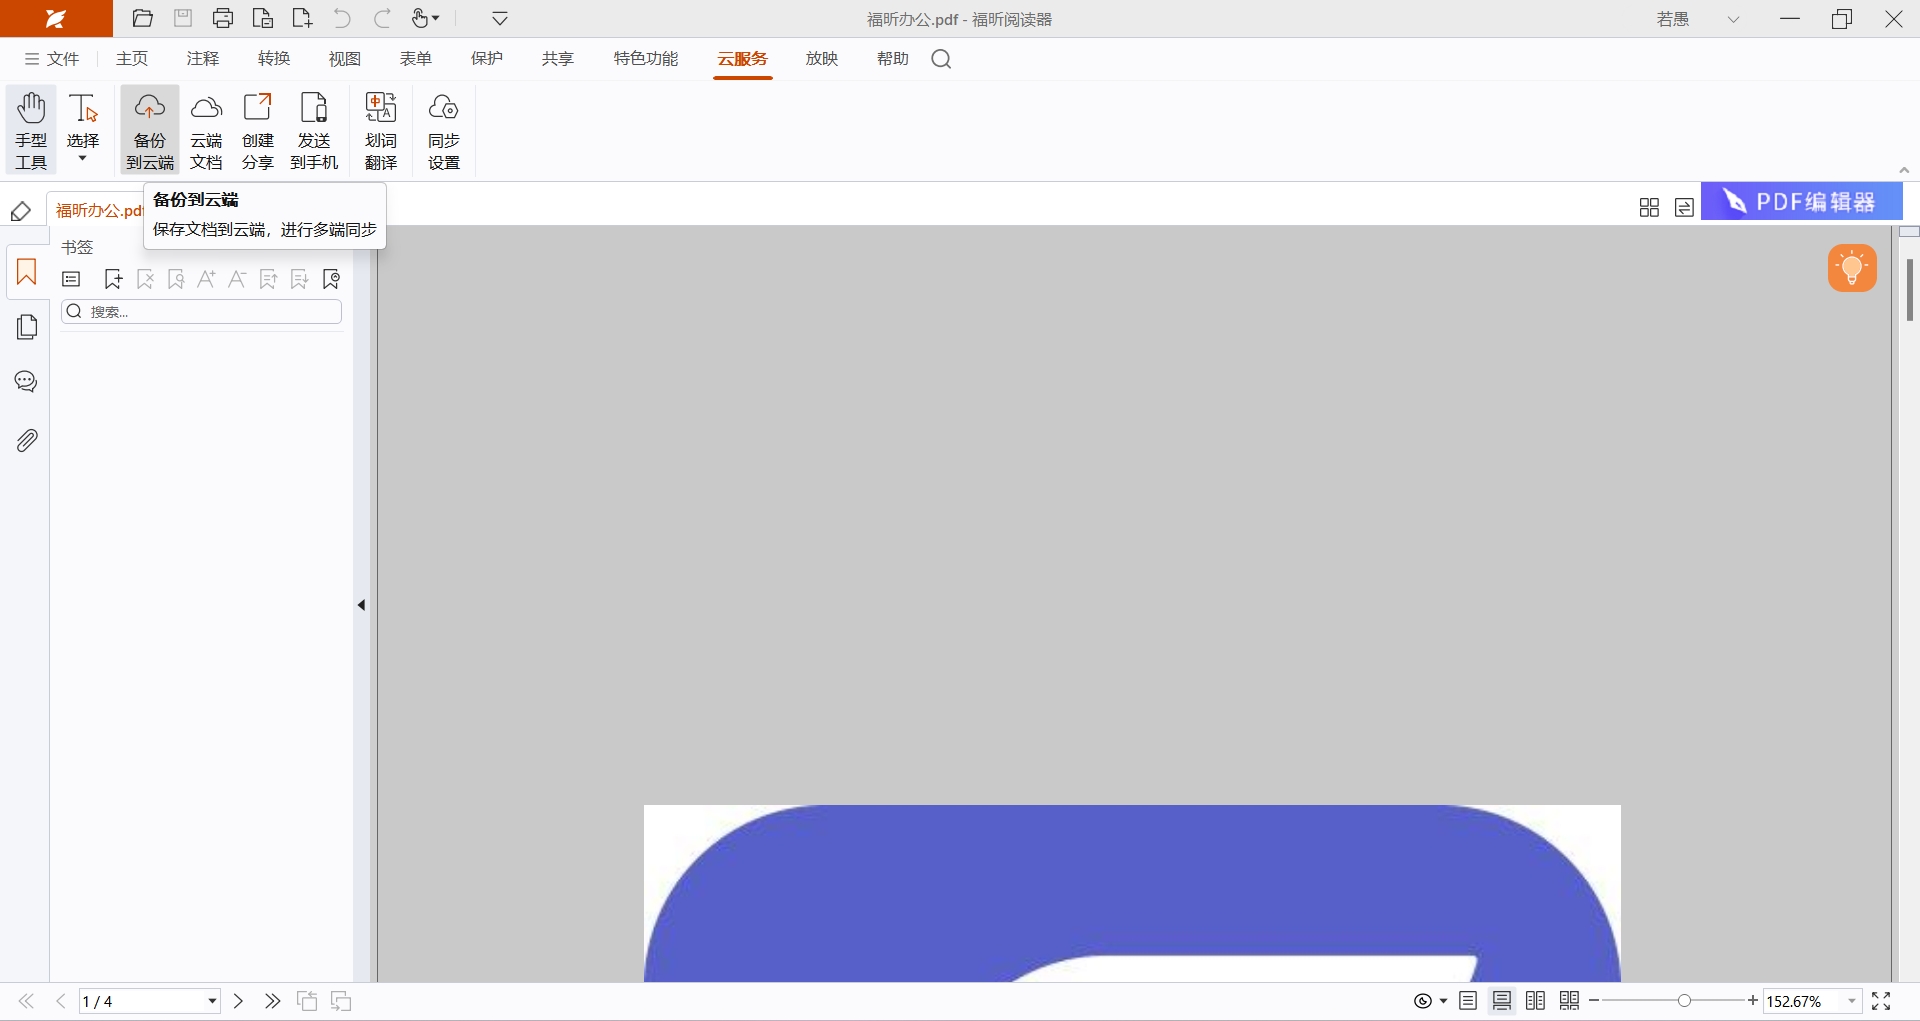The height and width of the screenshot is (1021, 1920).
Task: Enable word translation (划词翻译)
Action: pos(381,130)
